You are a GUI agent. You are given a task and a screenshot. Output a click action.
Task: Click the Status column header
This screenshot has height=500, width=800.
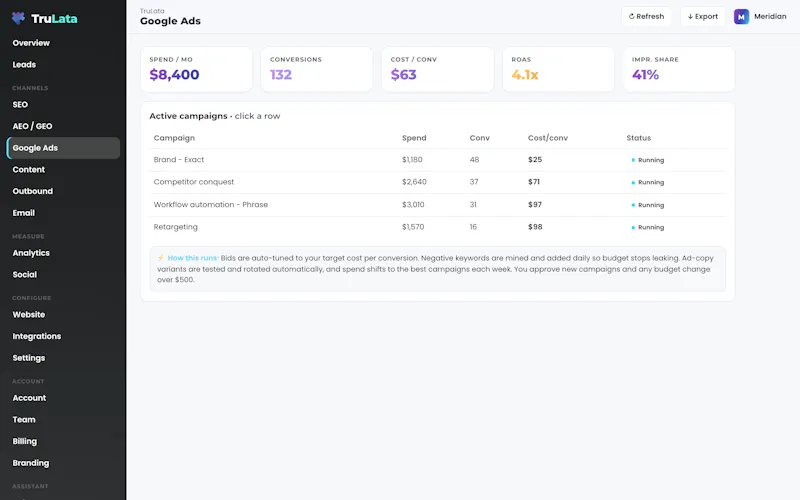tap(638, 138)
